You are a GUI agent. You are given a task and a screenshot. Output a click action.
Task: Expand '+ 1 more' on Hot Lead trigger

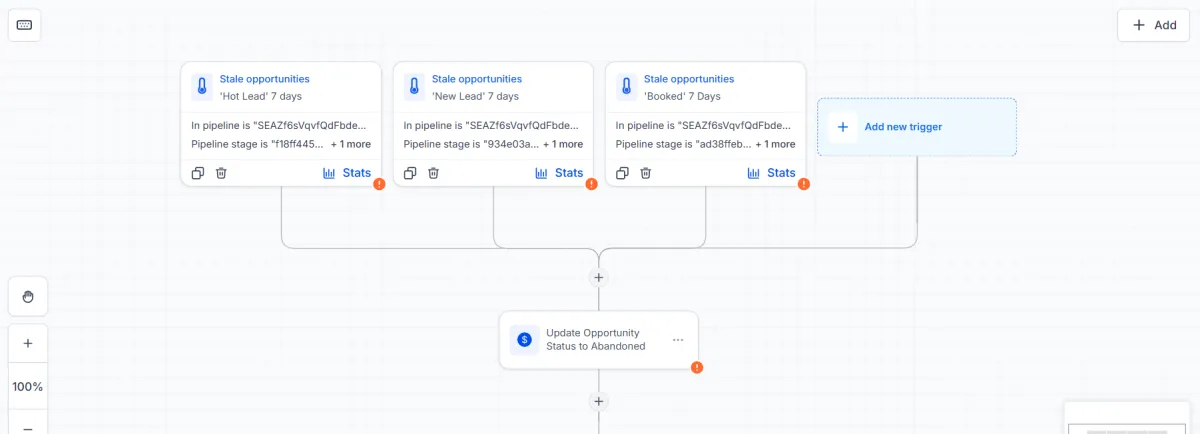click(x=351, y=144)
